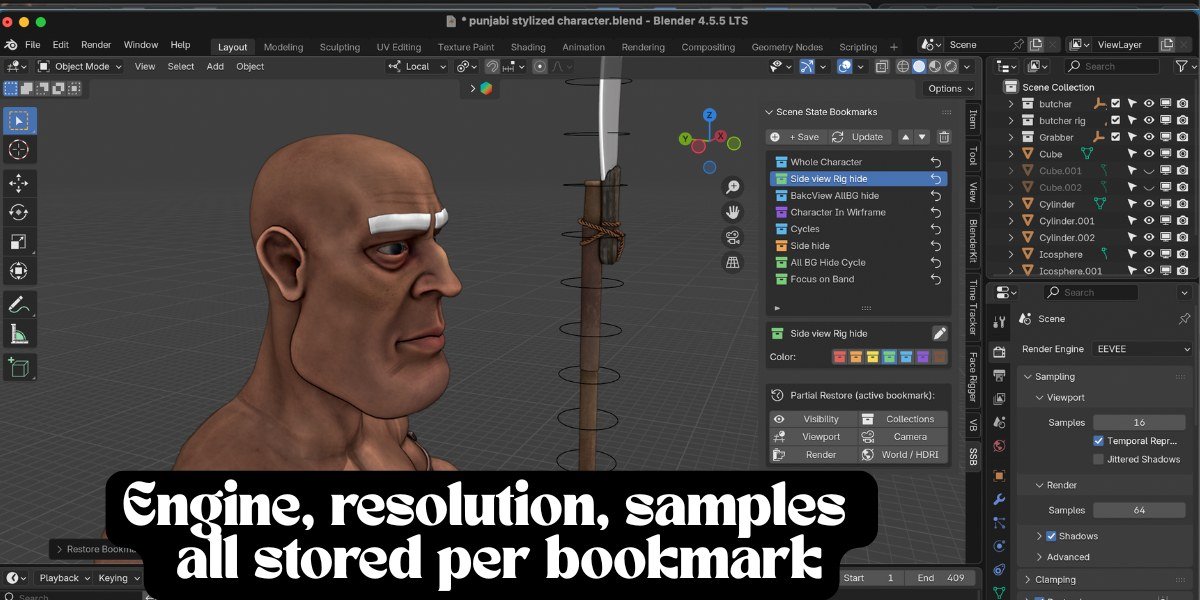Open the Face Rigger sidebar tab
The width and height of the screenshot is (1200, 600).
[973, 376]
